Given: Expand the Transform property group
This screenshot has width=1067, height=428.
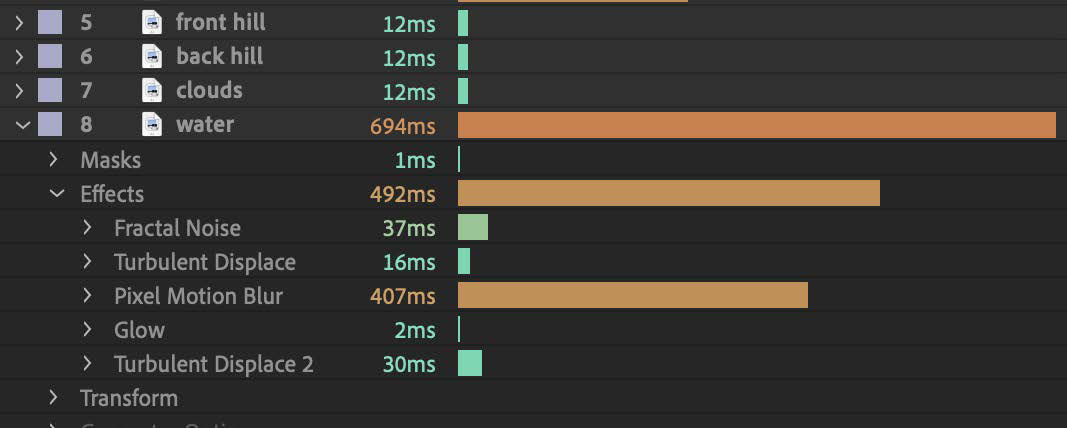Looking at the screenshot, I should coord(54,398).
